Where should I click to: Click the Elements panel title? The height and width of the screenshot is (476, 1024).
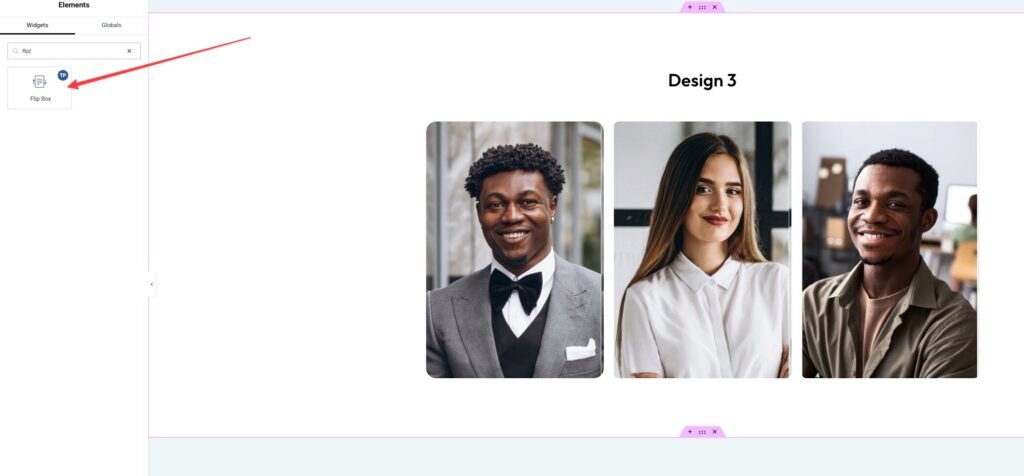pyautogui.click(x=74, y=5)
